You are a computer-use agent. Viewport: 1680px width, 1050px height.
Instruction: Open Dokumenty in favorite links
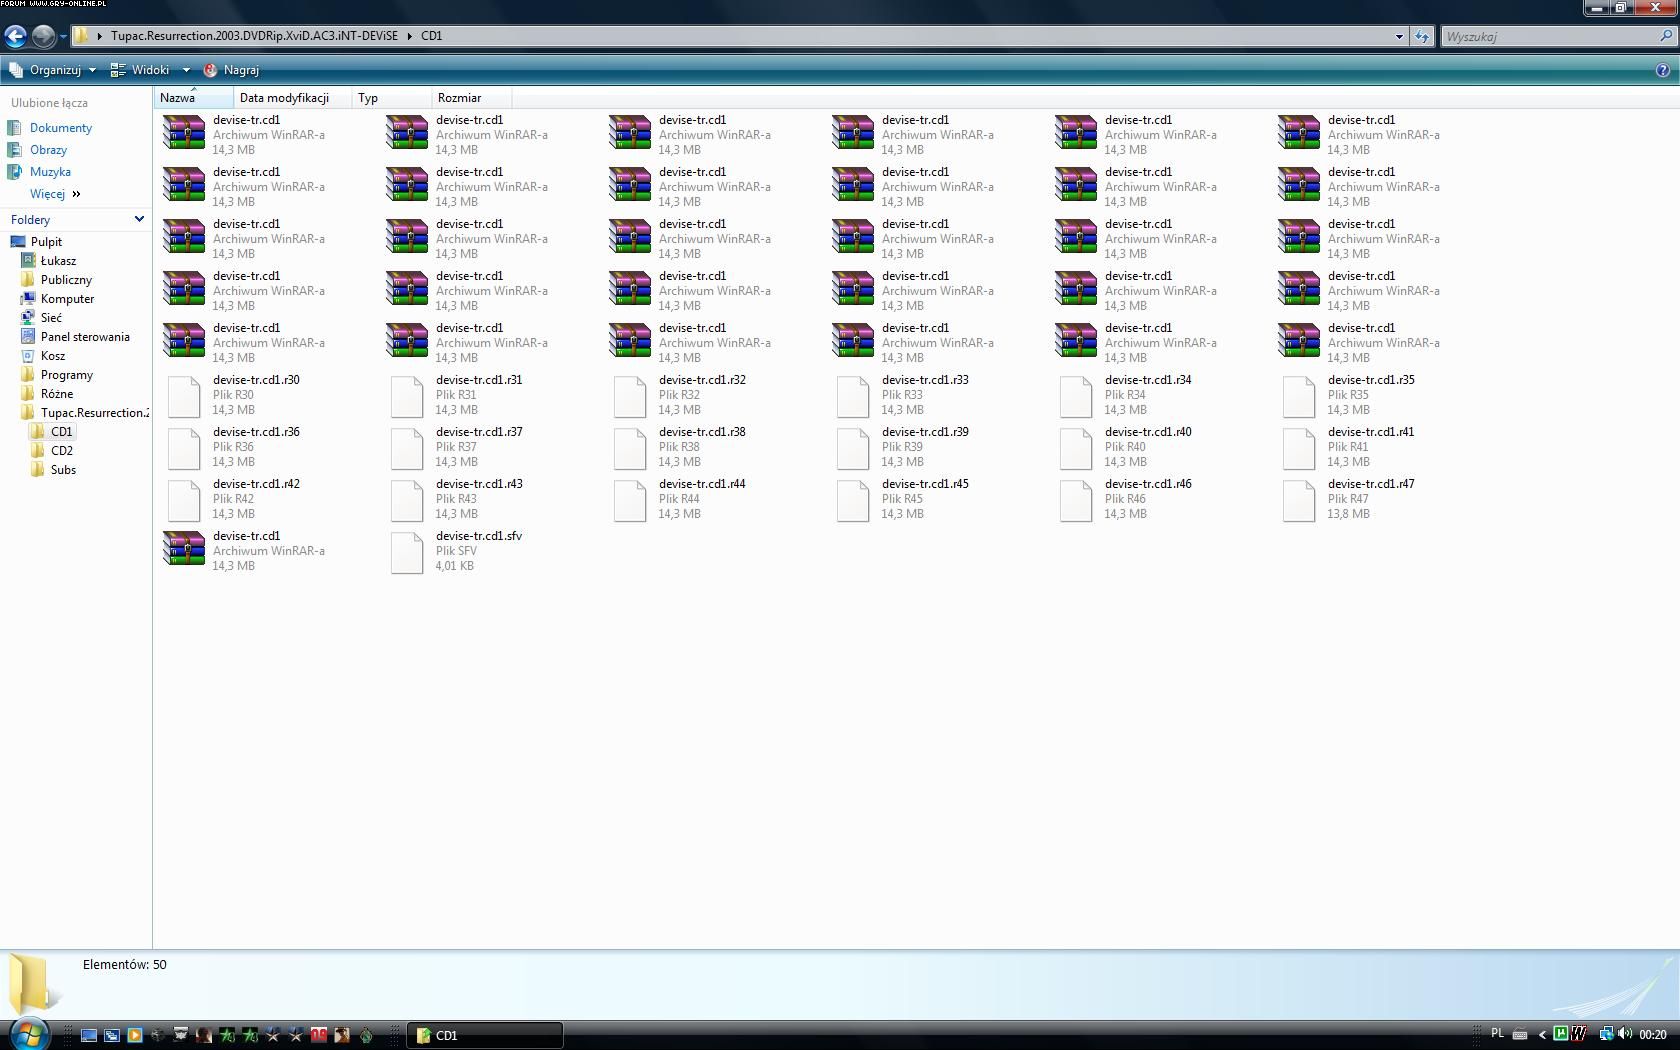pos(60,128)
